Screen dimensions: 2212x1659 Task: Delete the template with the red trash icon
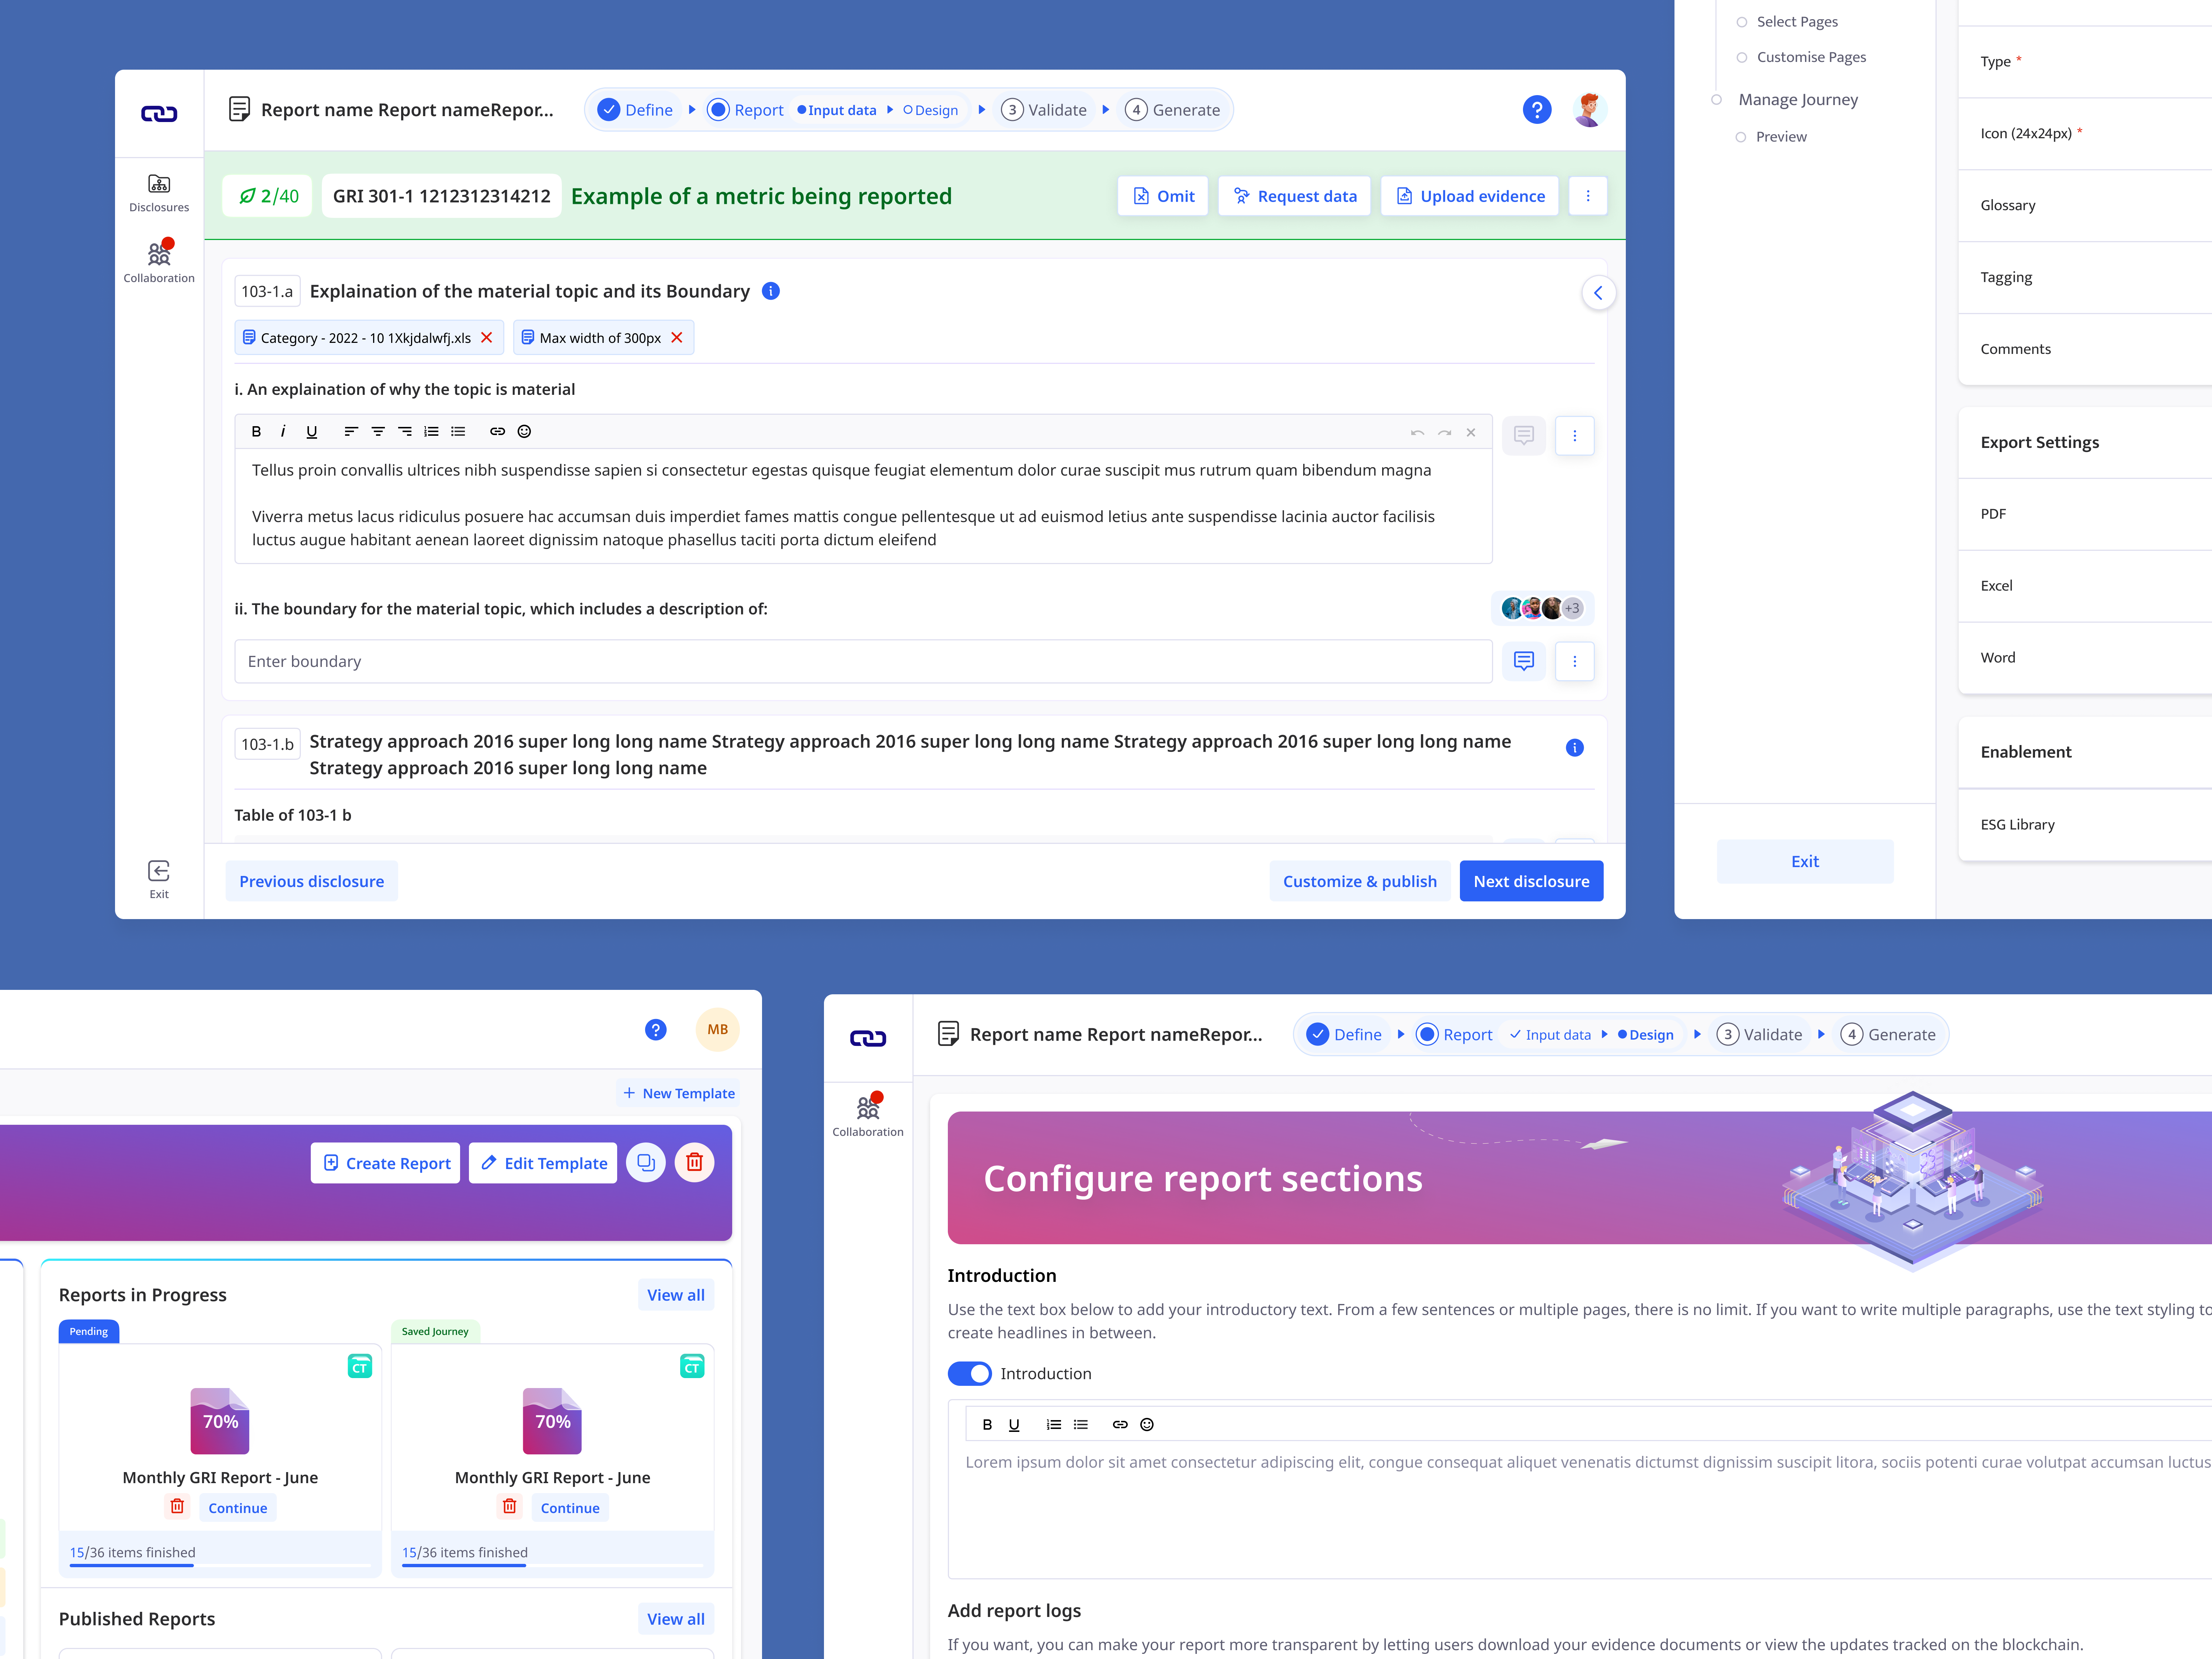tap(694, 1163)
